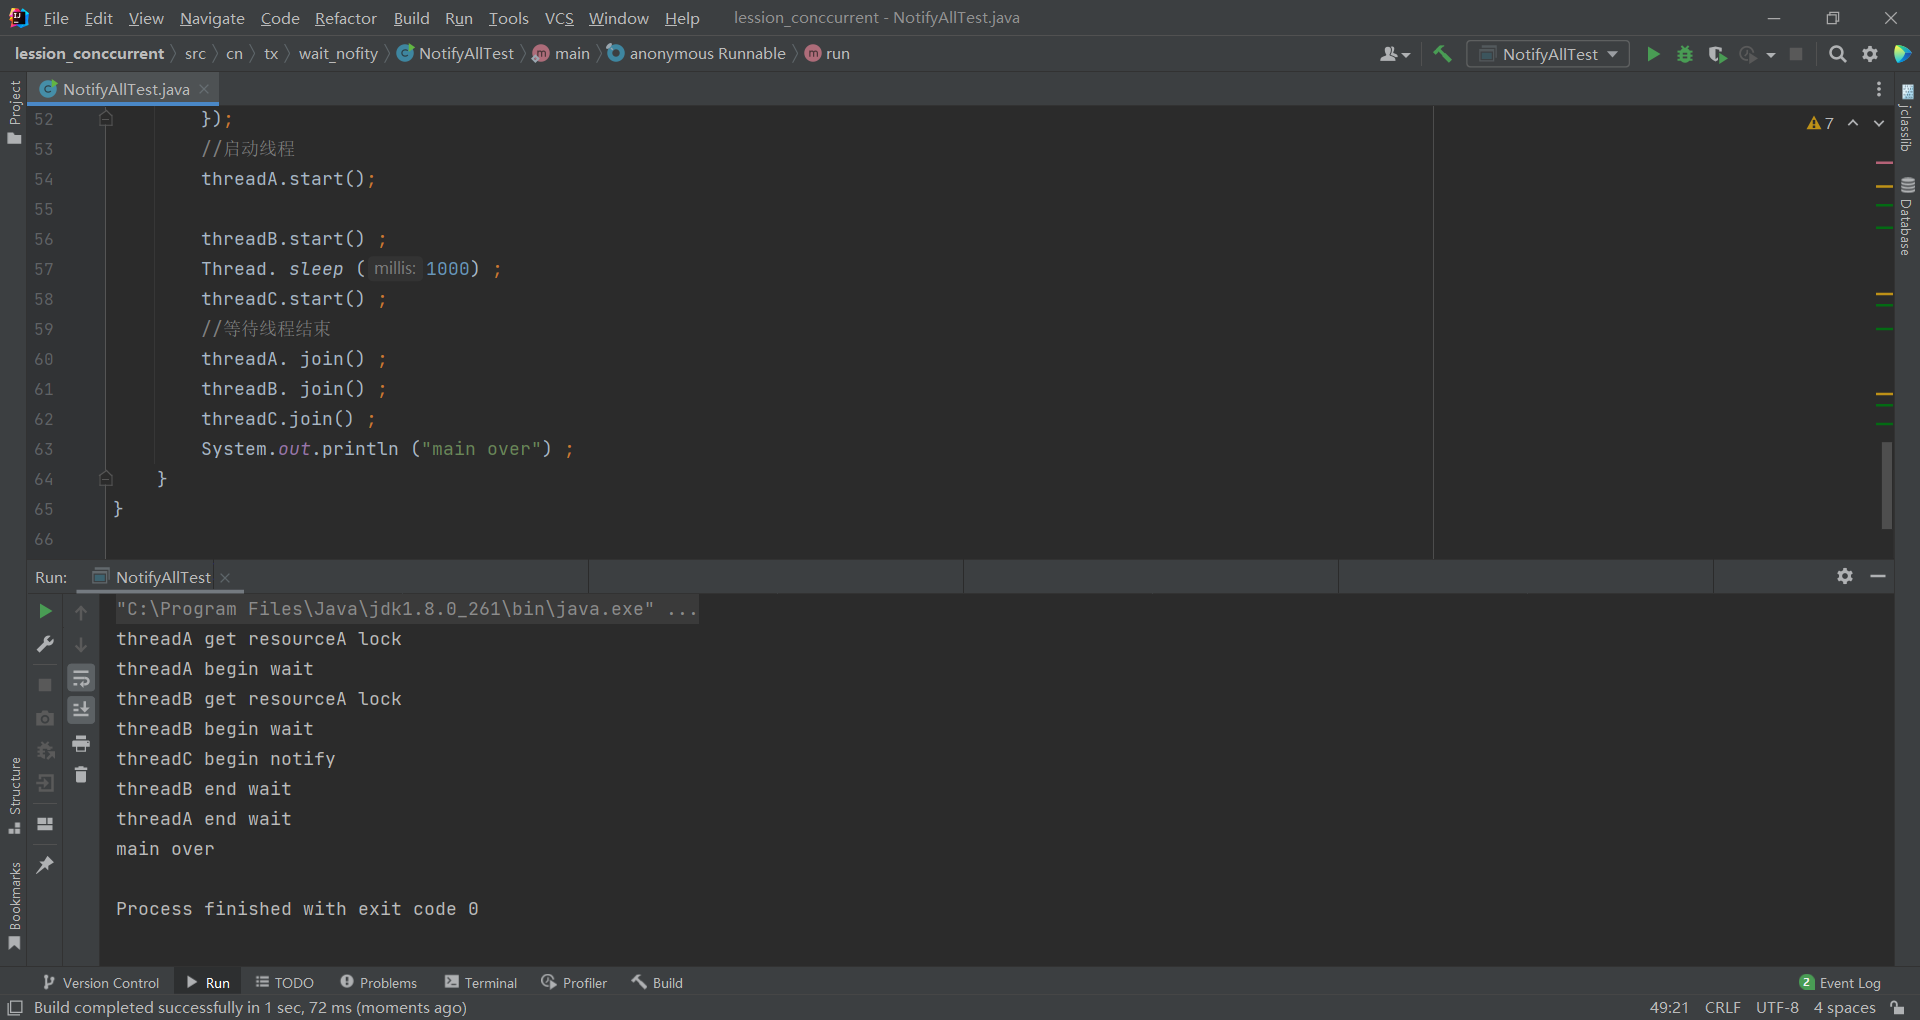Click the down the stack trace arrow

pyautogui.click(x=81, y=645)
